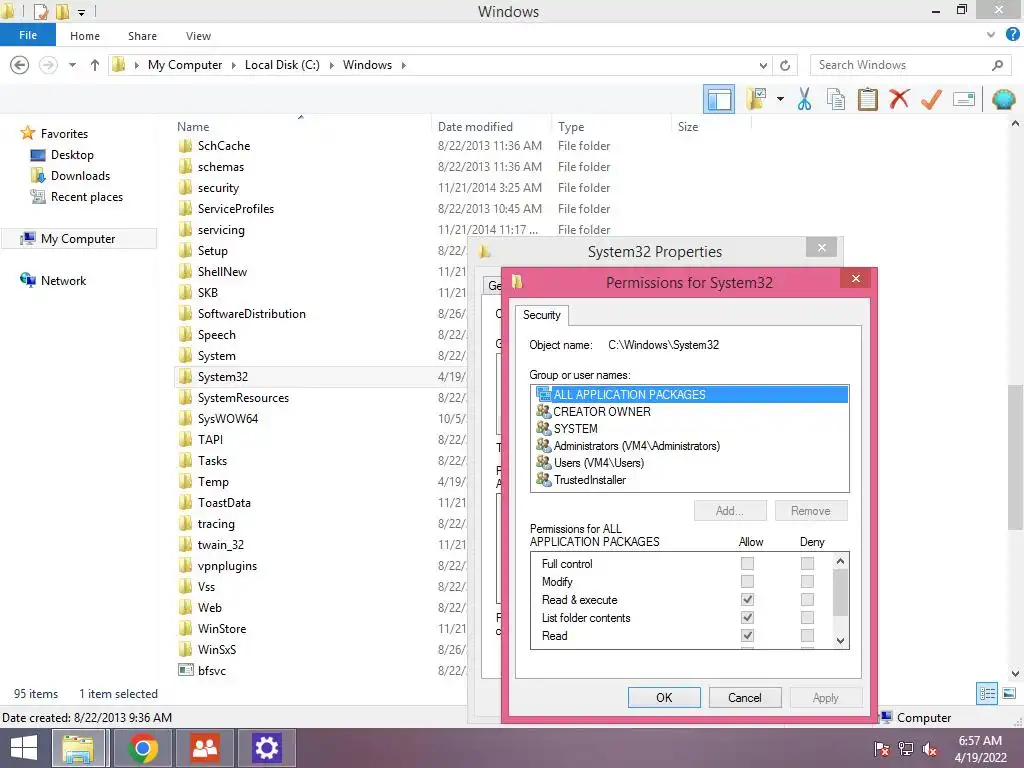
Task: Go up one folder level
Action: point(95,65)
